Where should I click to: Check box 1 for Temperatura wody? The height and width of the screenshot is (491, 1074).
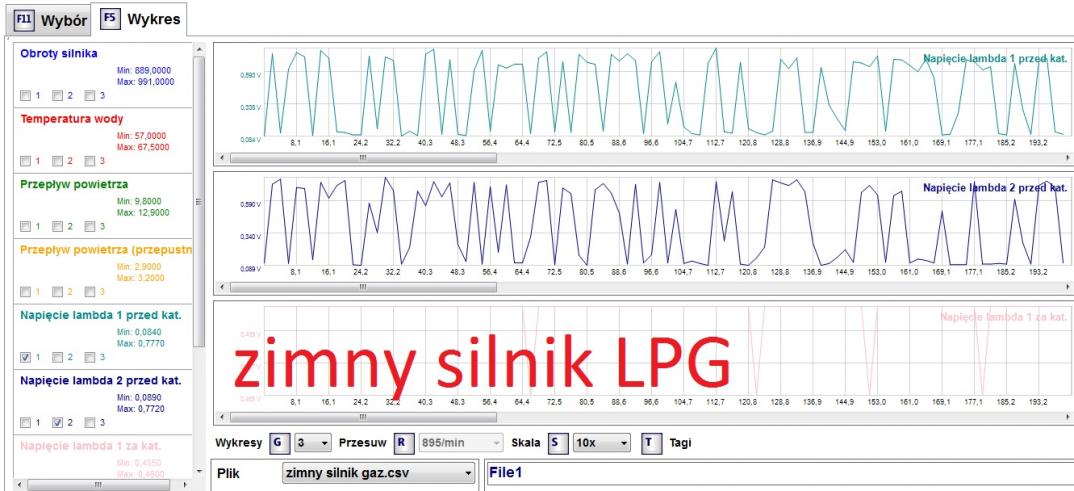(x=25, y=162)
